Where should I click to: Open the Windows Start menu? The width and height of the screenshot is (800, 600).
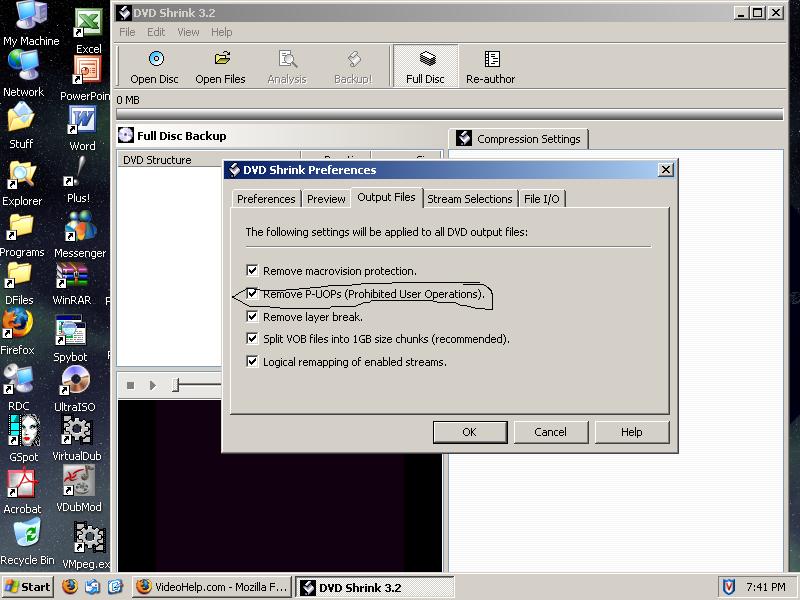tap(28, 587)
